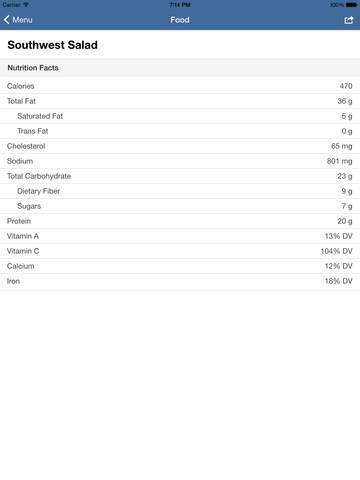The height and width of the screenshot is (480, 360).
Task: Tap the Trans Fat row
Action: [x=180, y=131]
